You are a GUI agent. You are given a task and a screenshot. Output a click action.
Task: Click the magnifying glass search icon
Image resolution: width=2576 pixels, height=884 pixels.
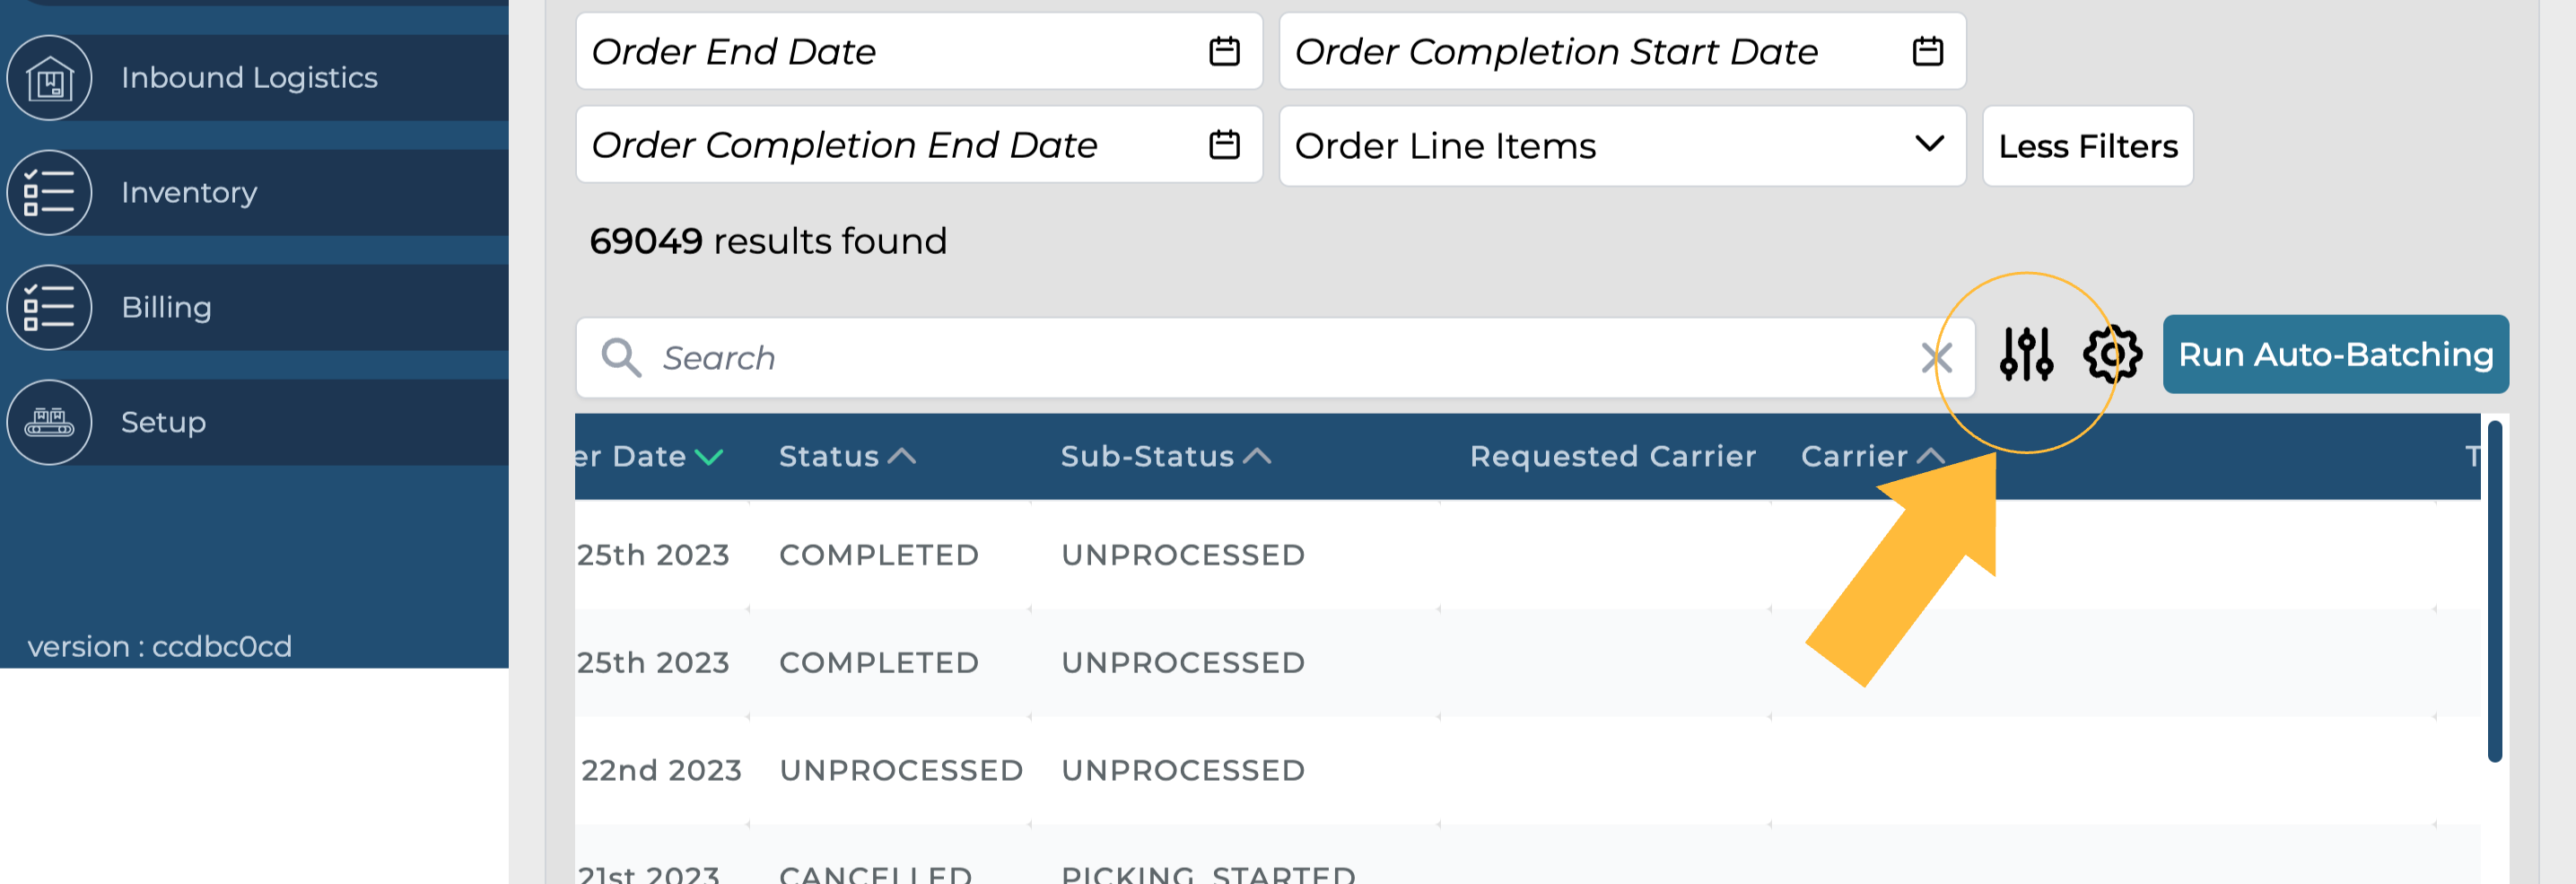[x=620, y=357]
